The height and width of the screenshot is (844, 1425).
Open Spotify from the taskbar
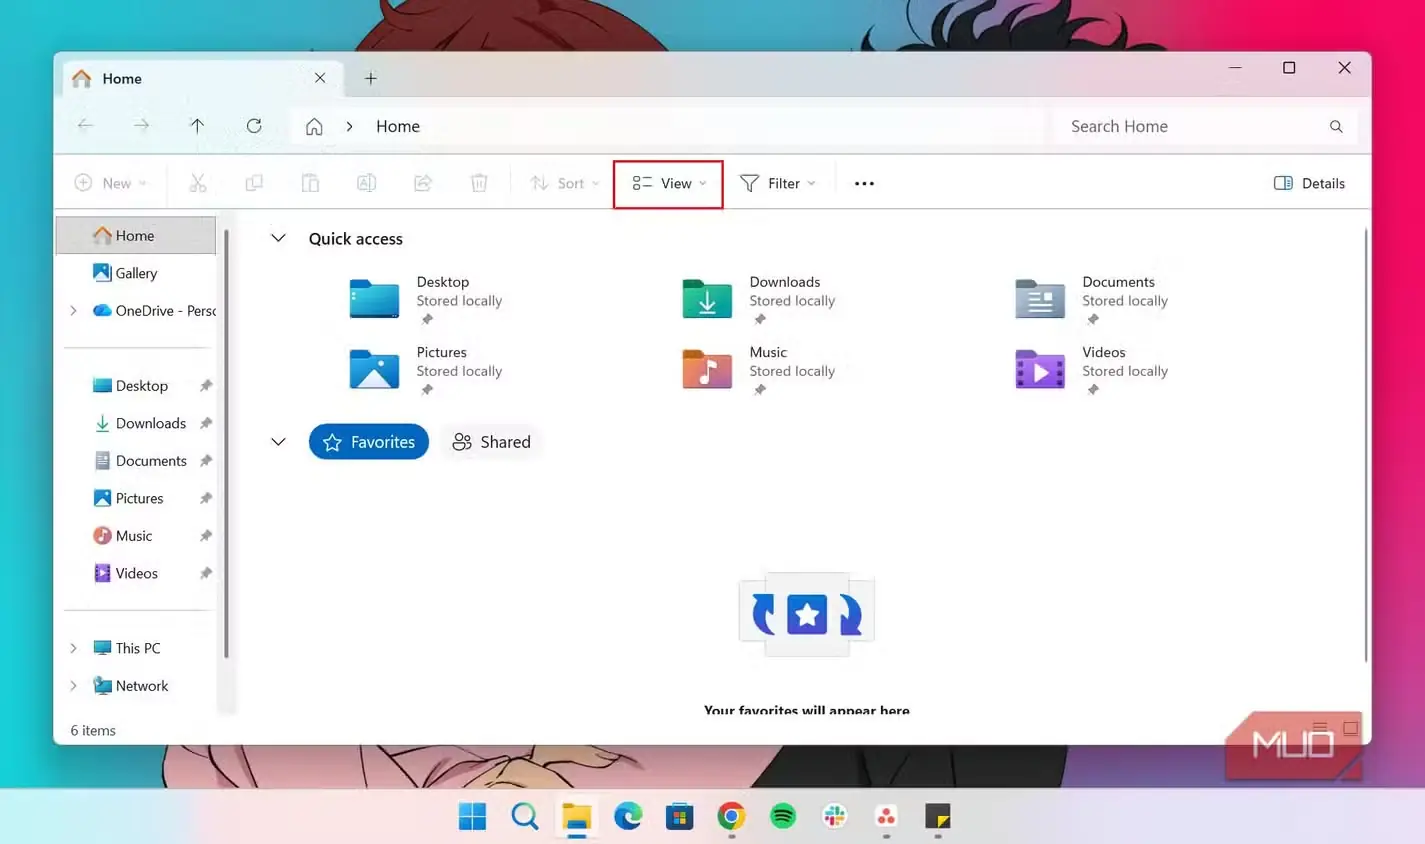tap(783, 817)
